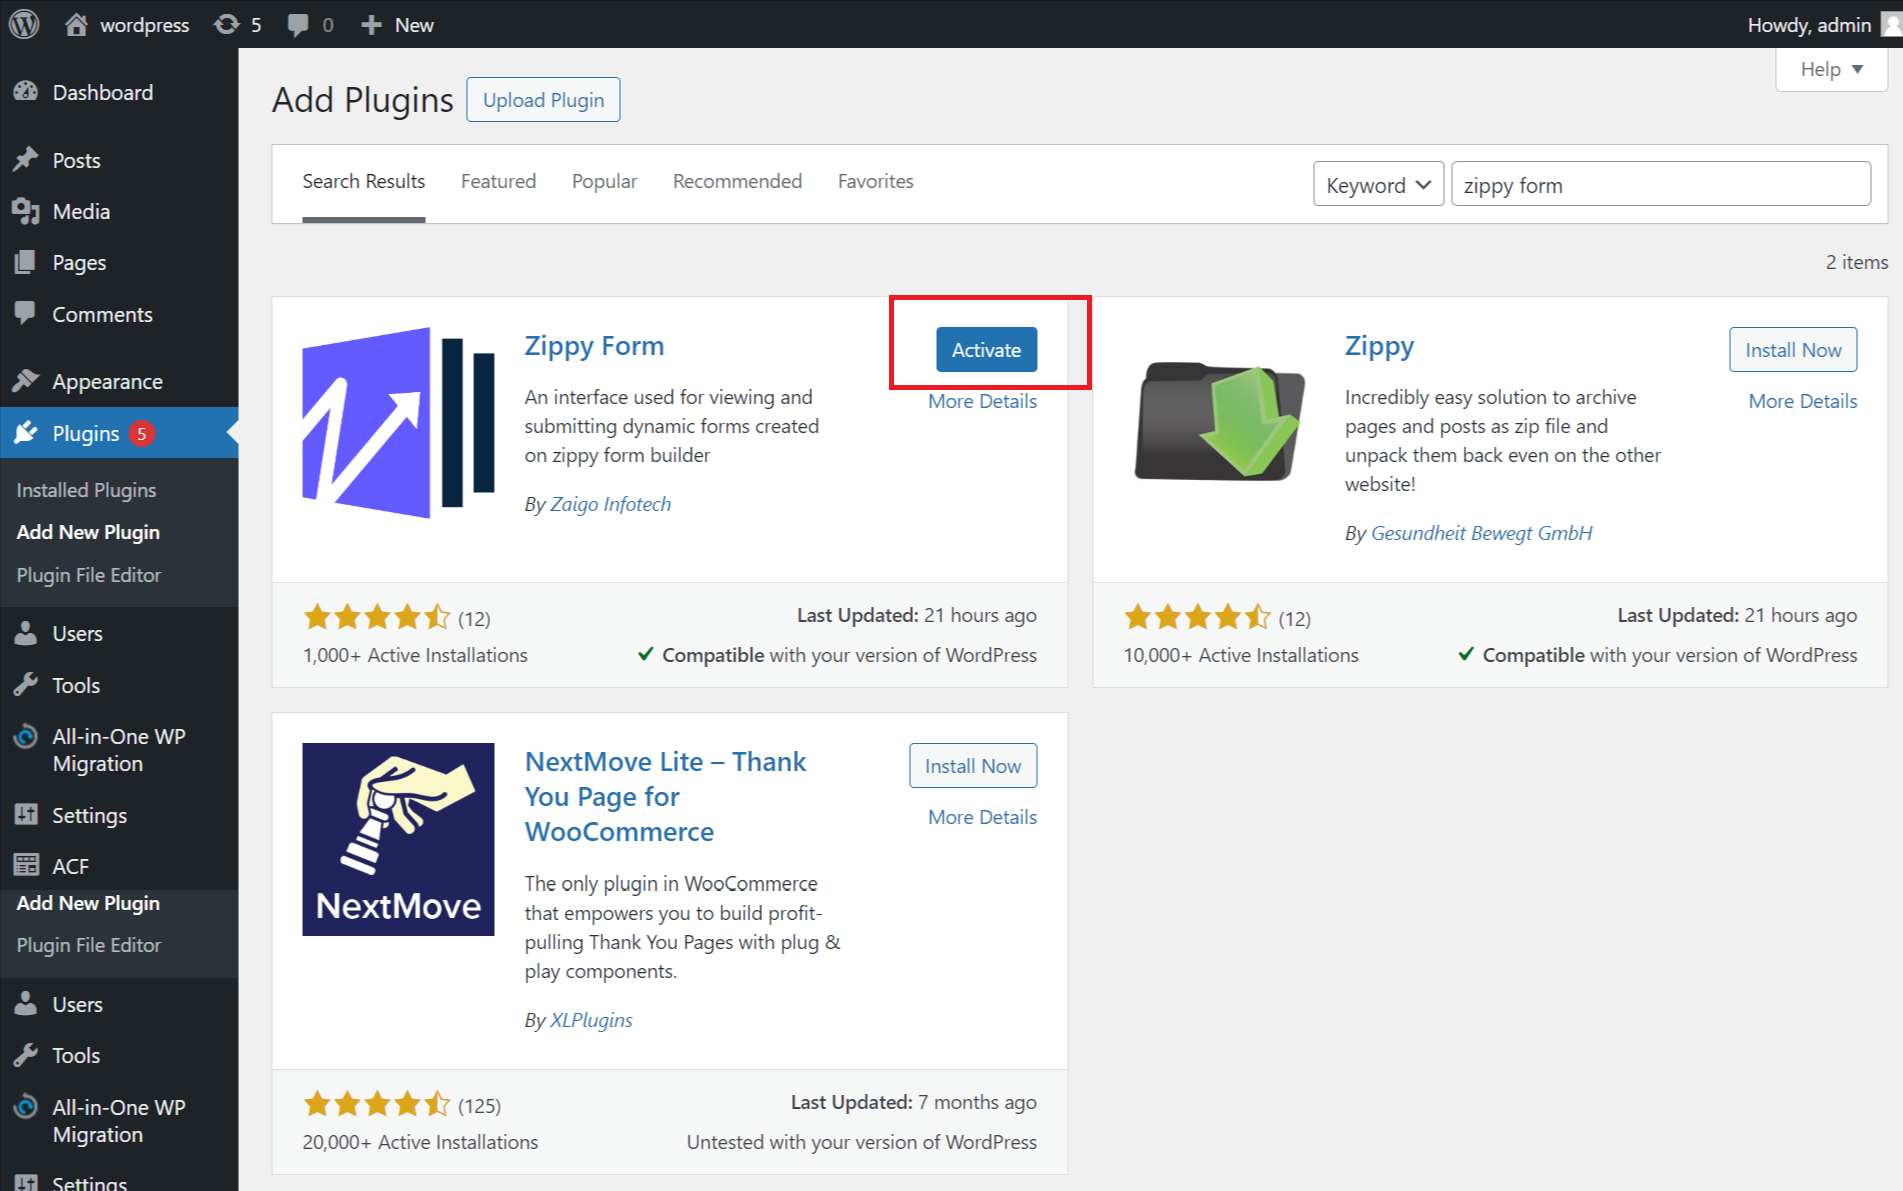Click the New plus icon
Image resolution: width=1903 pixels, height=1191 pixels.
point(371,24)
